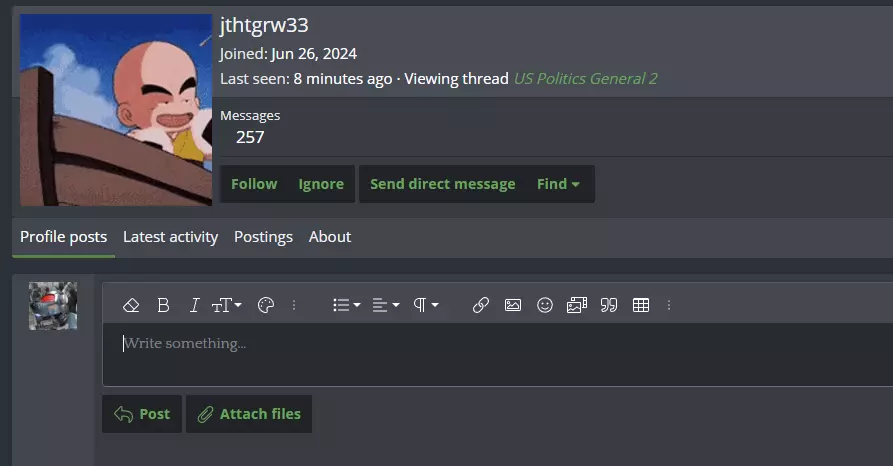Insert a table in the editor
893x466 pixels.
(x=641, y=305)
